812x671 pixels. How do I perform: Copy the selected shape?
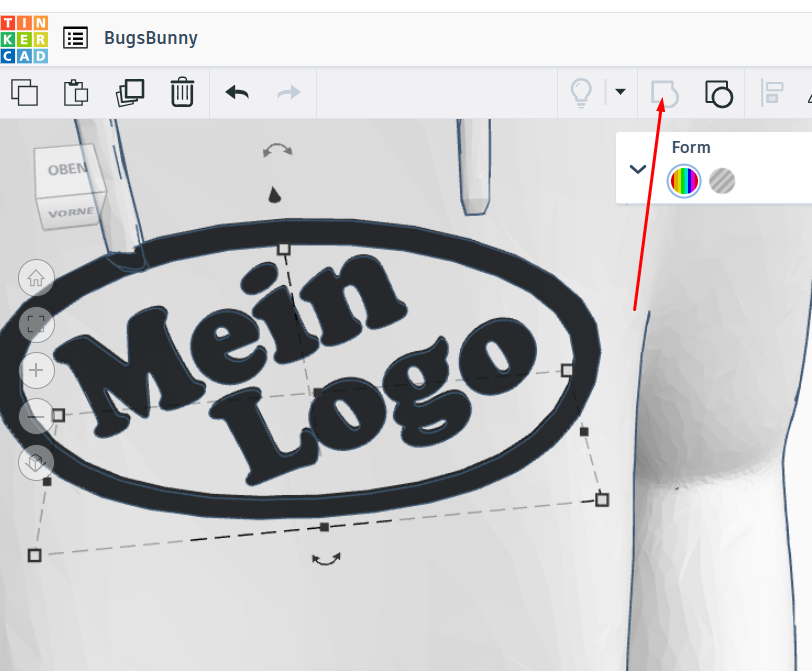pos(24,93)
